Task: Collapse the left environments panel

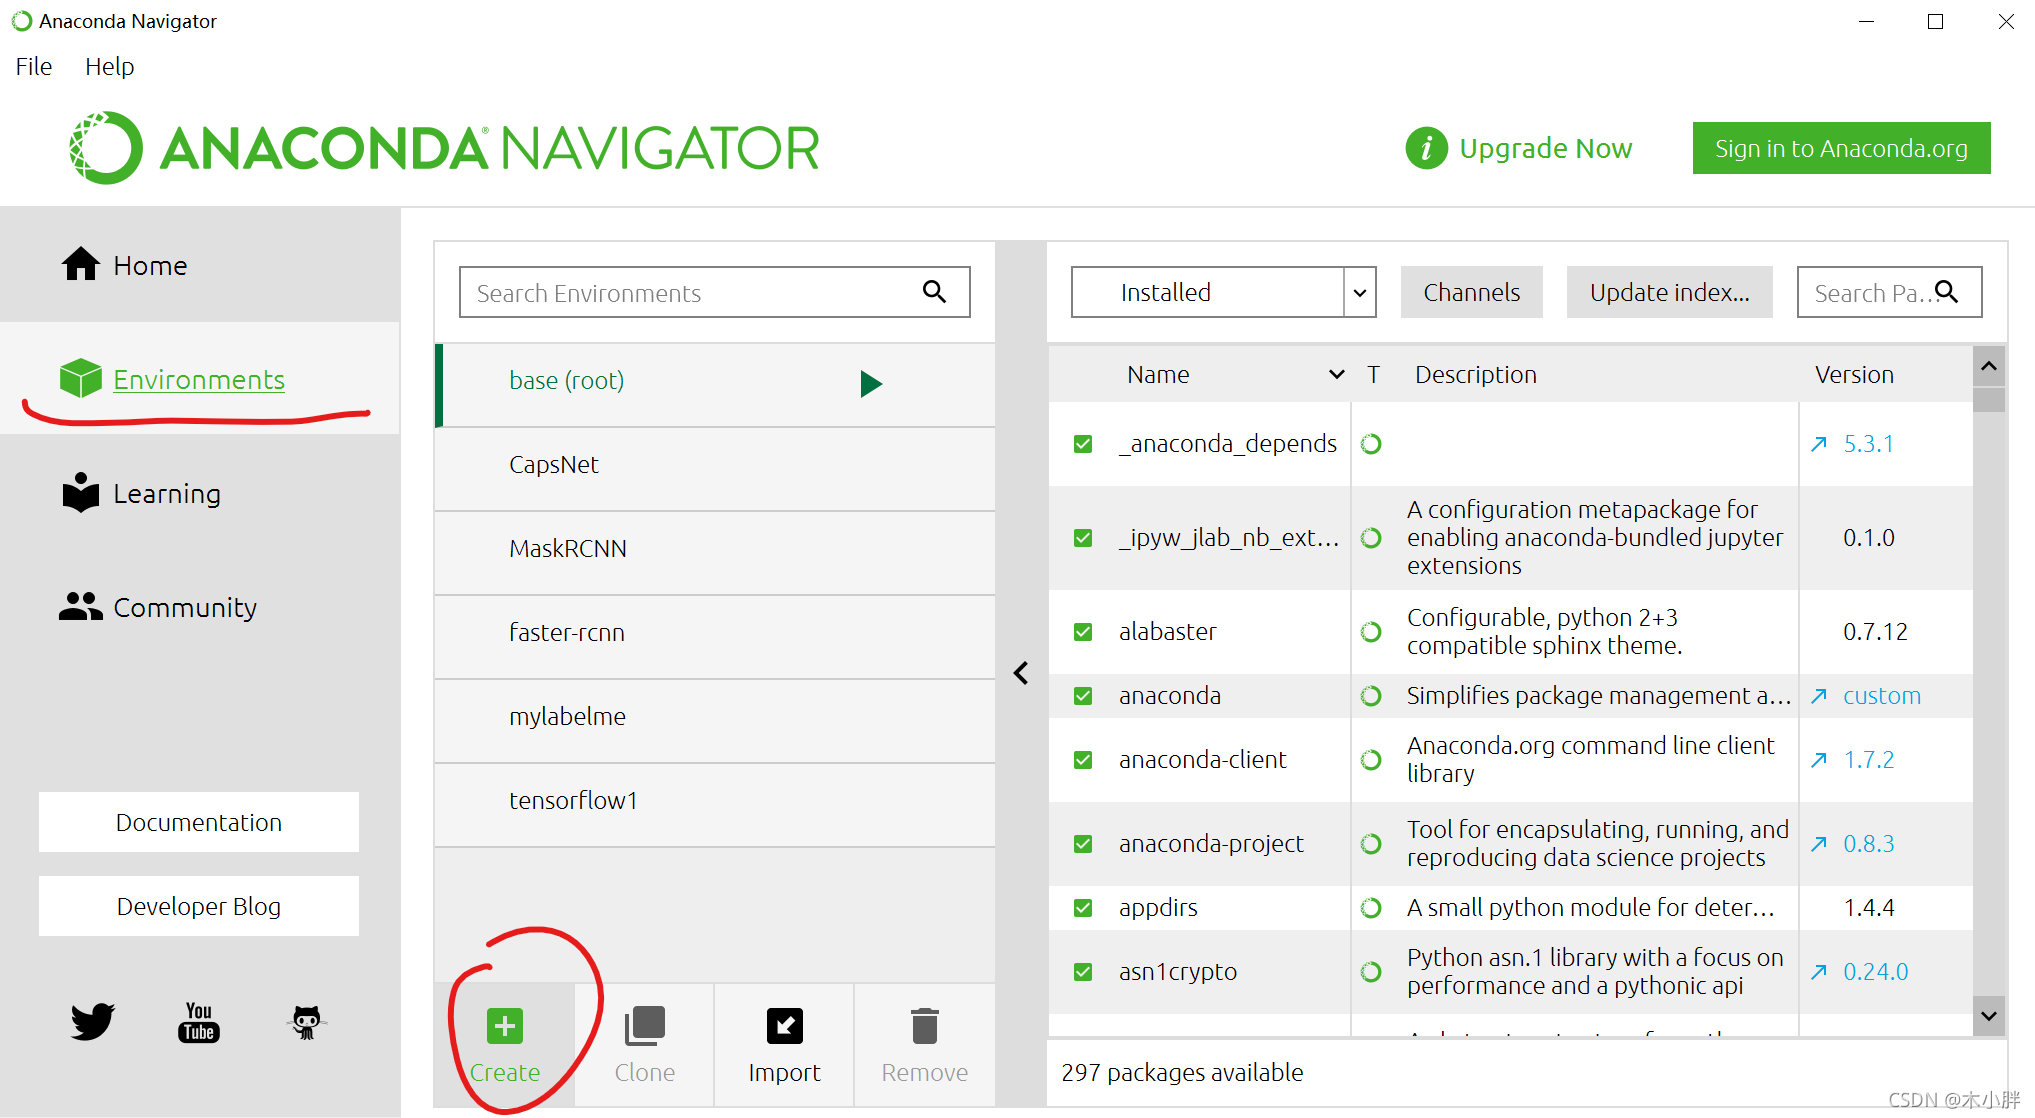Action: click(1022, 672)
